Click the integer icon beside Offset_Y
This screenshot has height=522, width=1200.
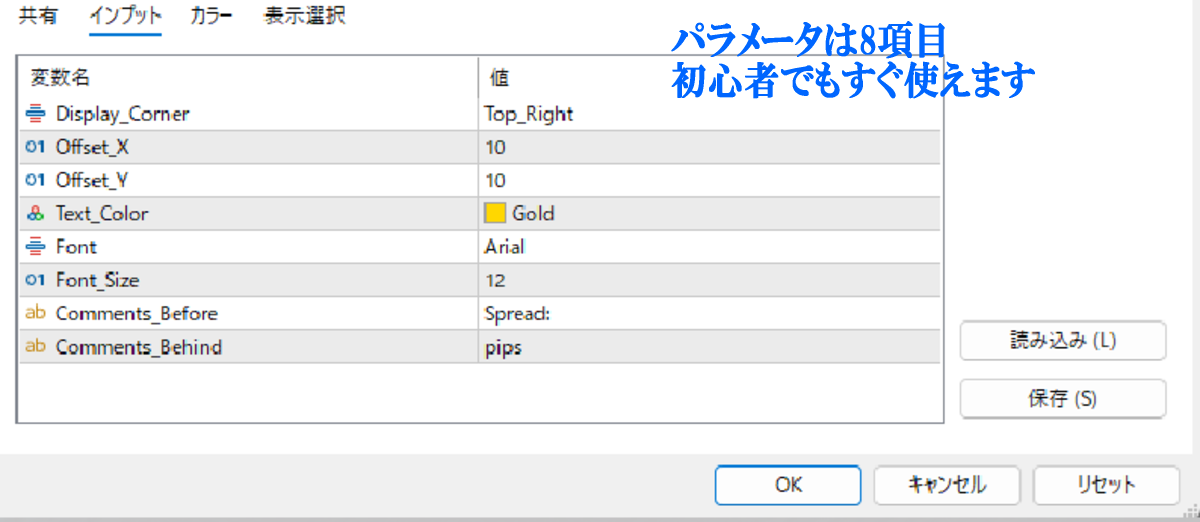[35, 180]
